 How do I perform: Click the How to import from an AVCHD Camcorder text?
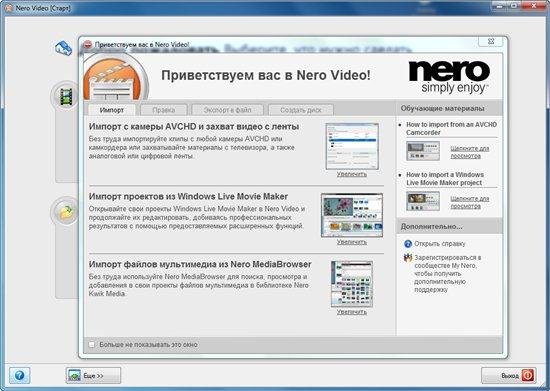coord(451,128)
